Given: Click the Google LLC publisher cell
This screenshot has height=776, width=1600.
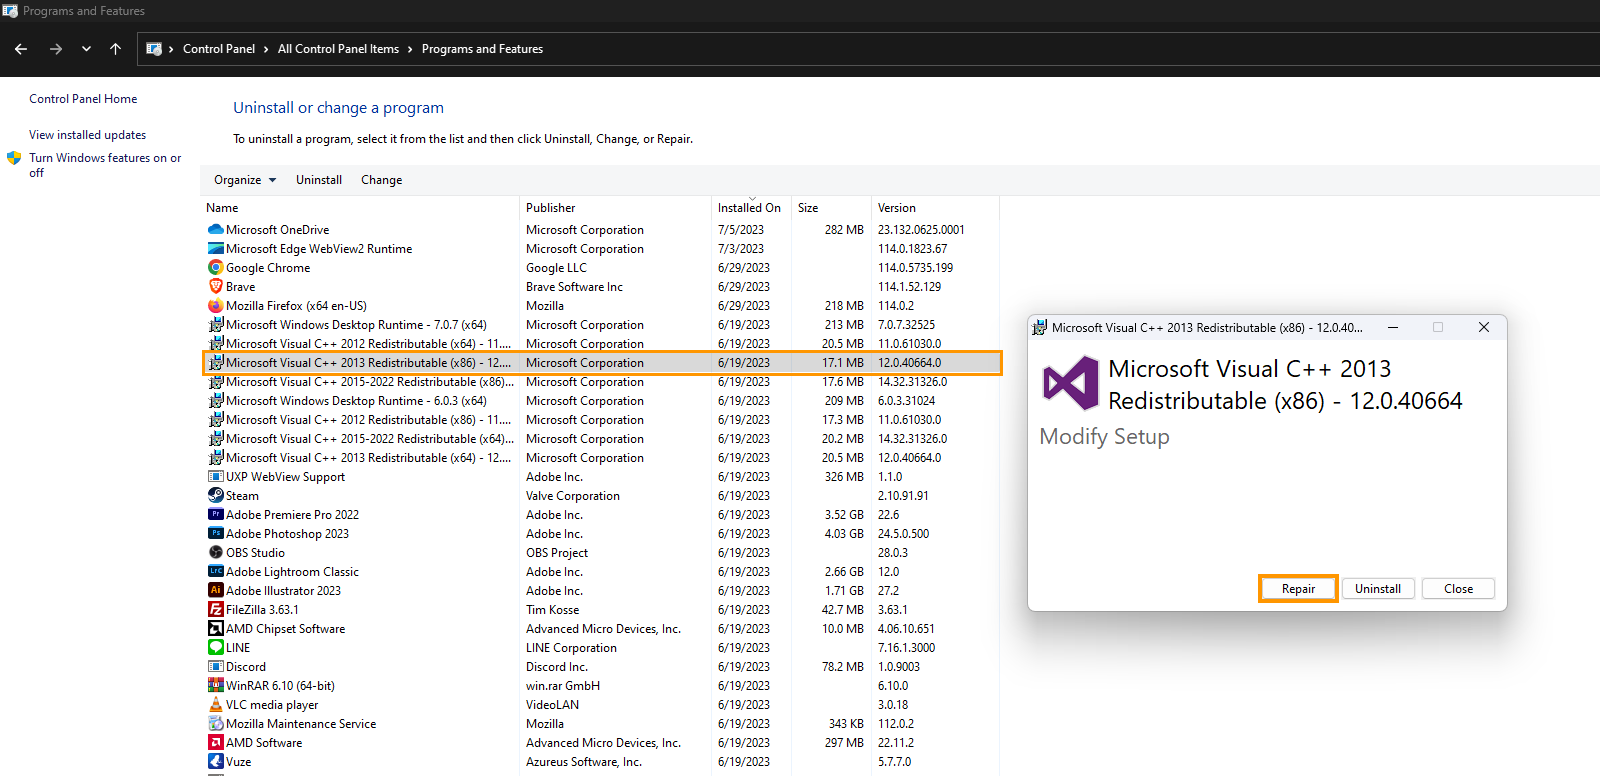Looking at the screenshot, I should tap(556, 268).
